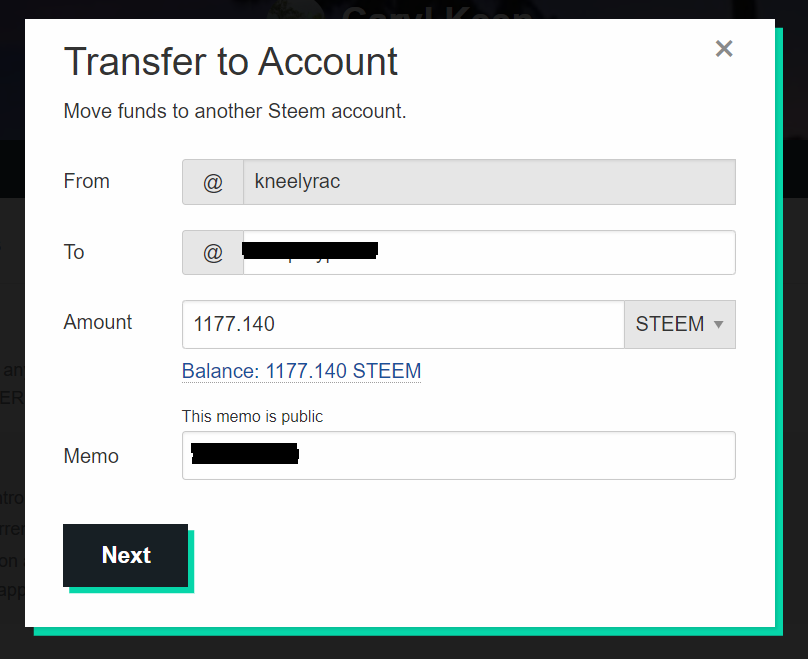
Task: Click into the Amount field showing 1177.140
Action: [403, 325]
